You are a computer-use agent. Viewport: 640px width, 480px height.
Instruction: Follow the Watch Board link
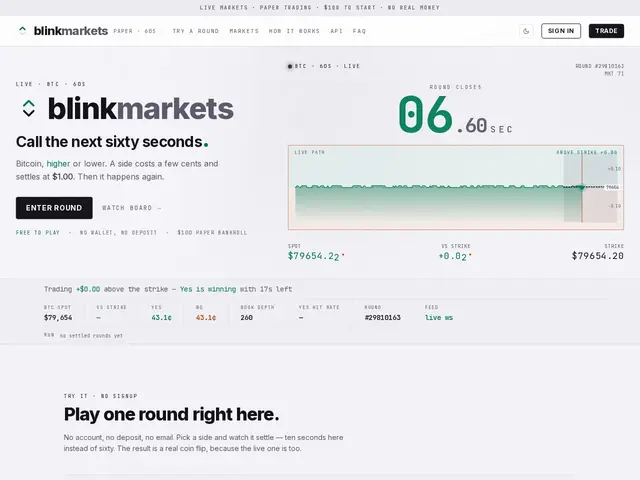[132, 208]
